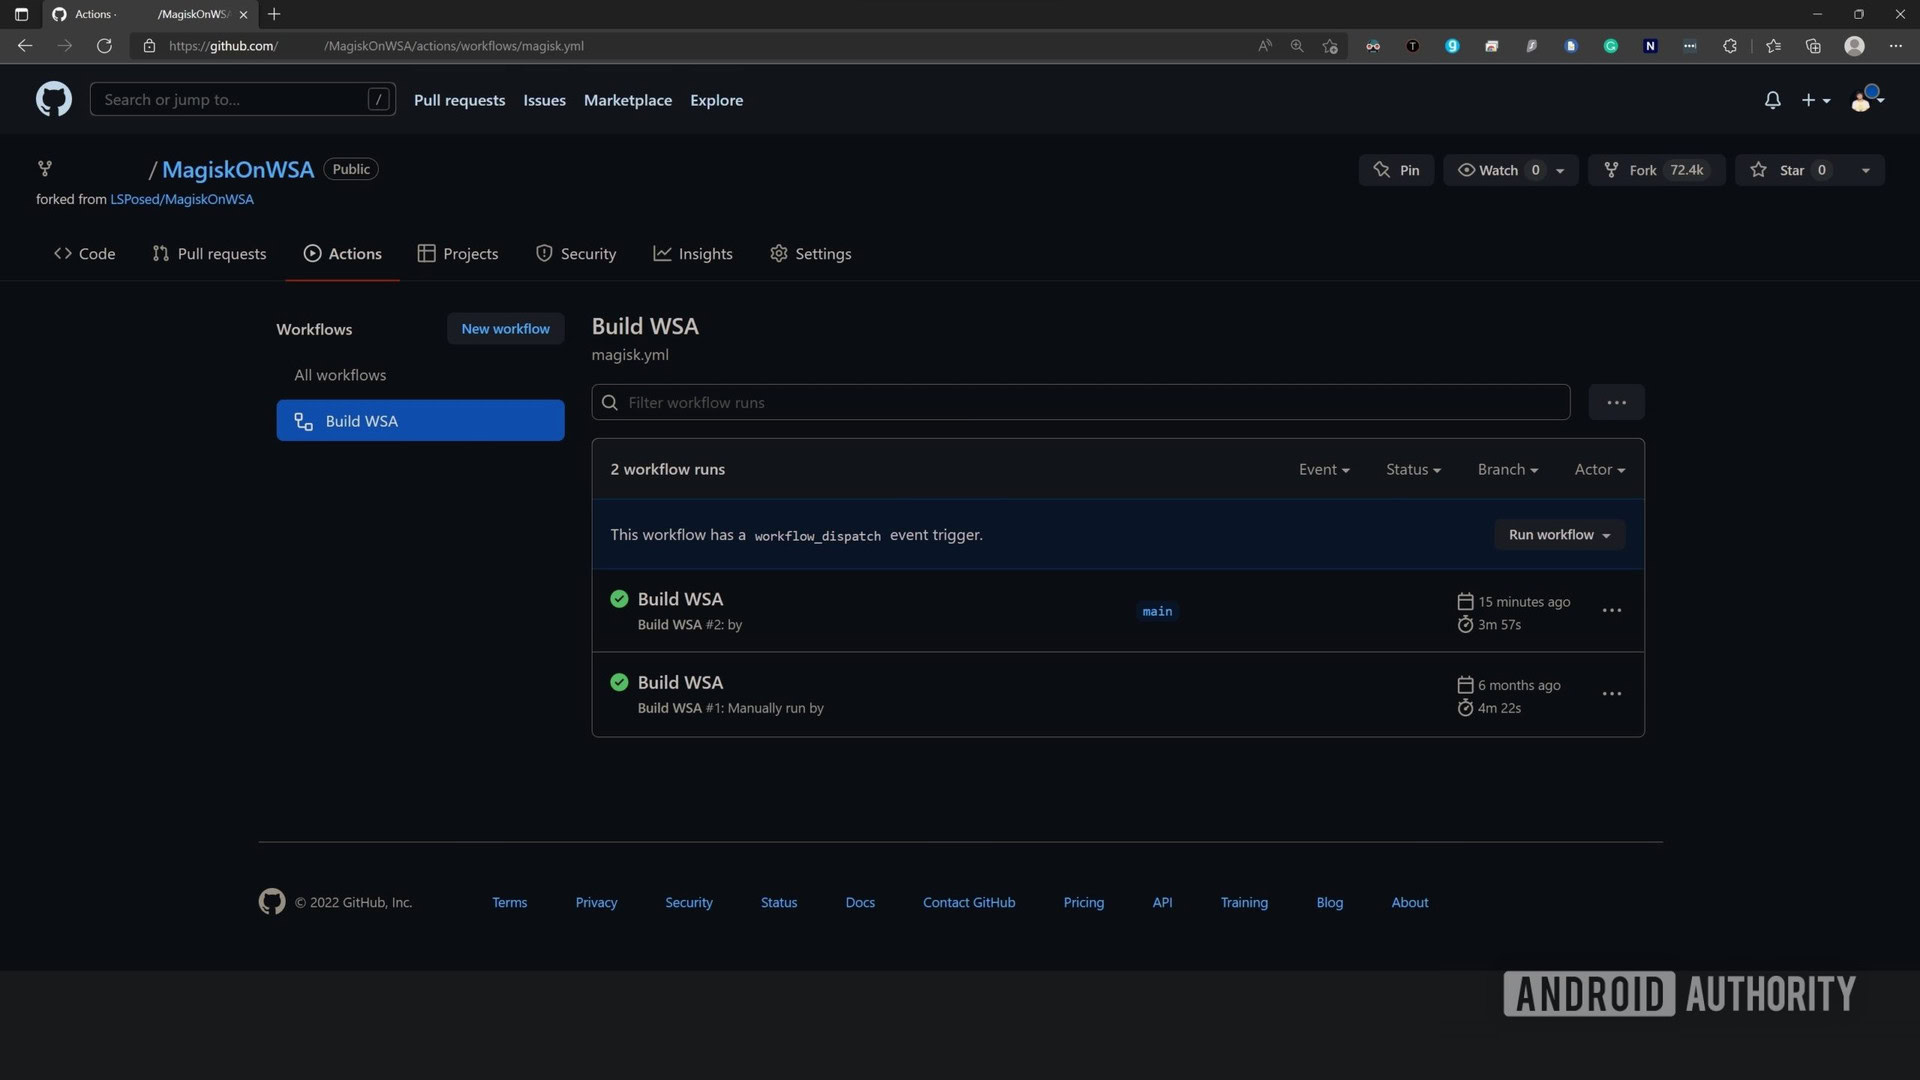Expand the Event filter dropdown
The height and width of the screenshot is (1080, 1920).
pyautogui.click(x=1323, y=470)
